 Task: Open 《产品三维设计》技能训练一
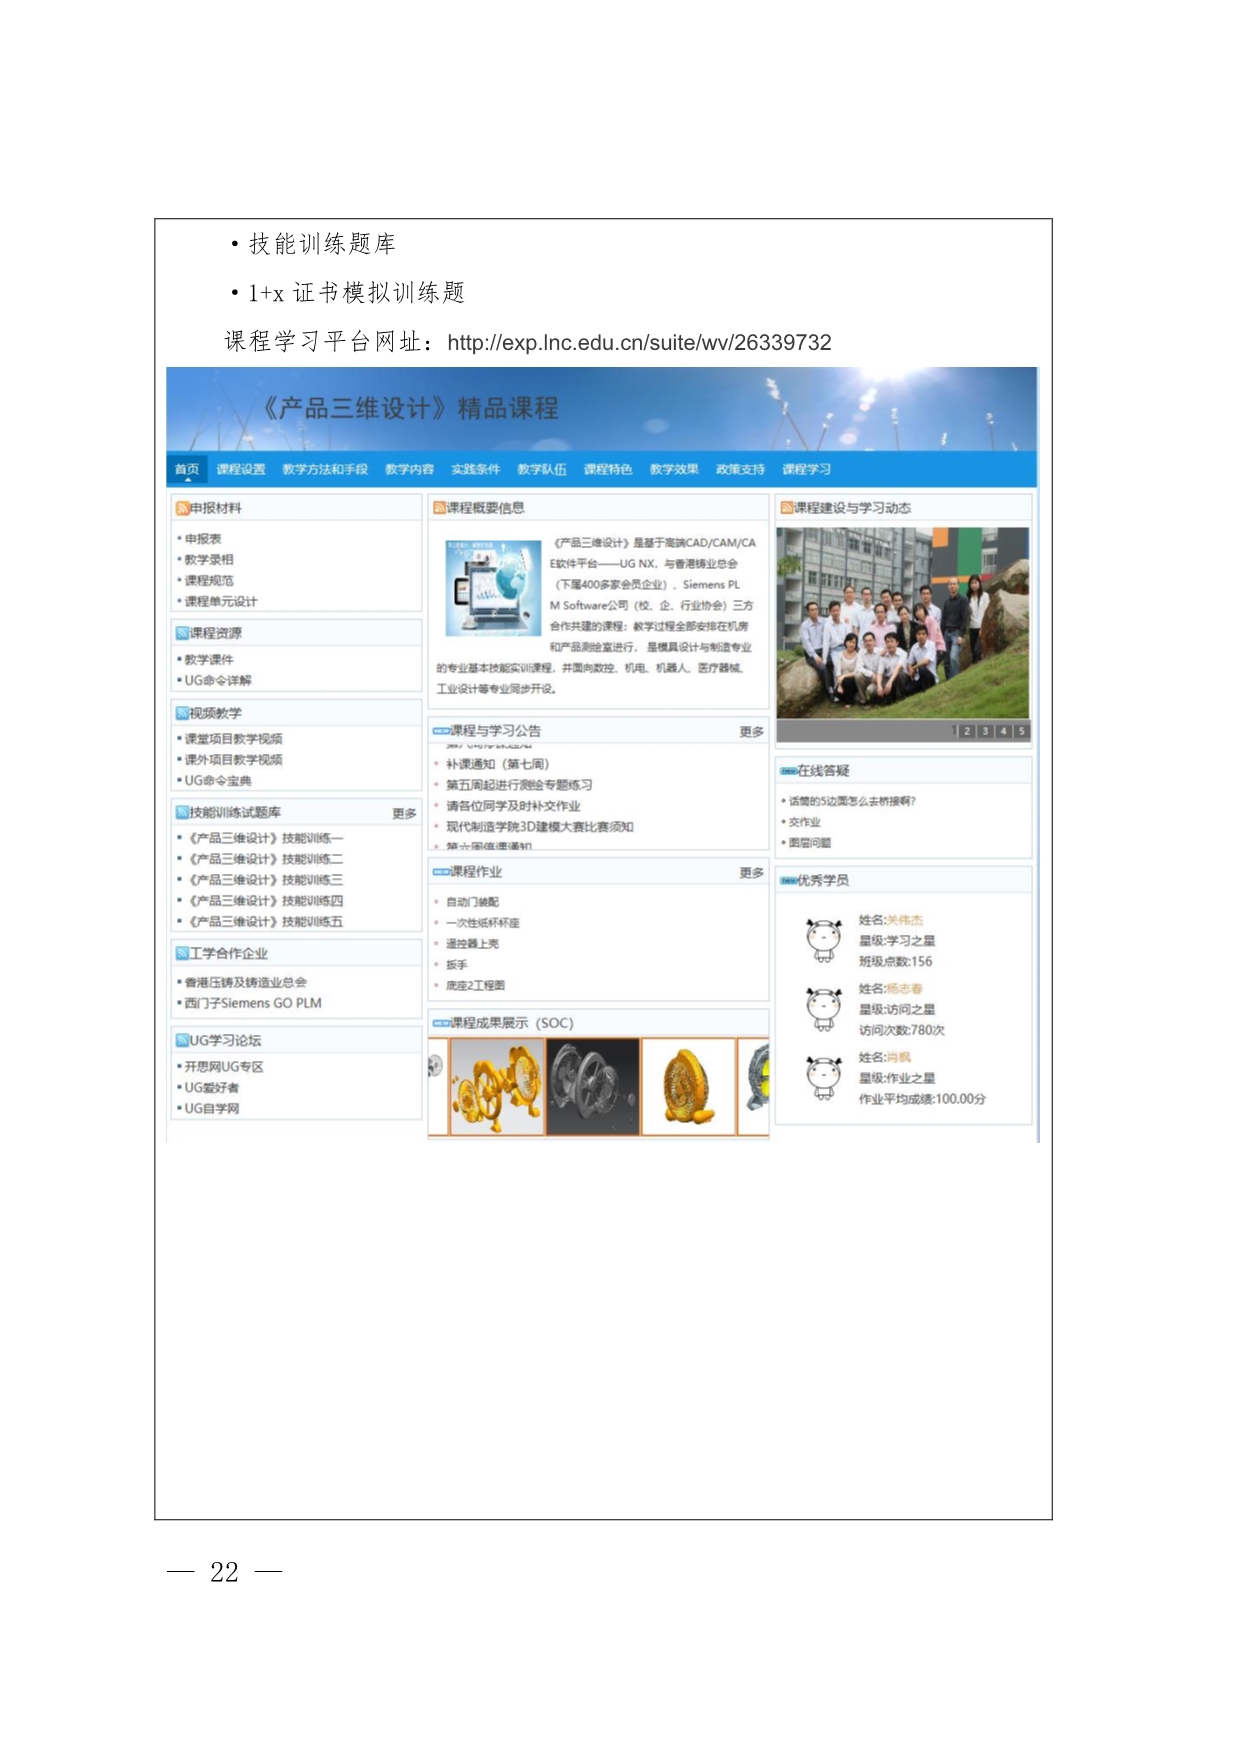265,839
